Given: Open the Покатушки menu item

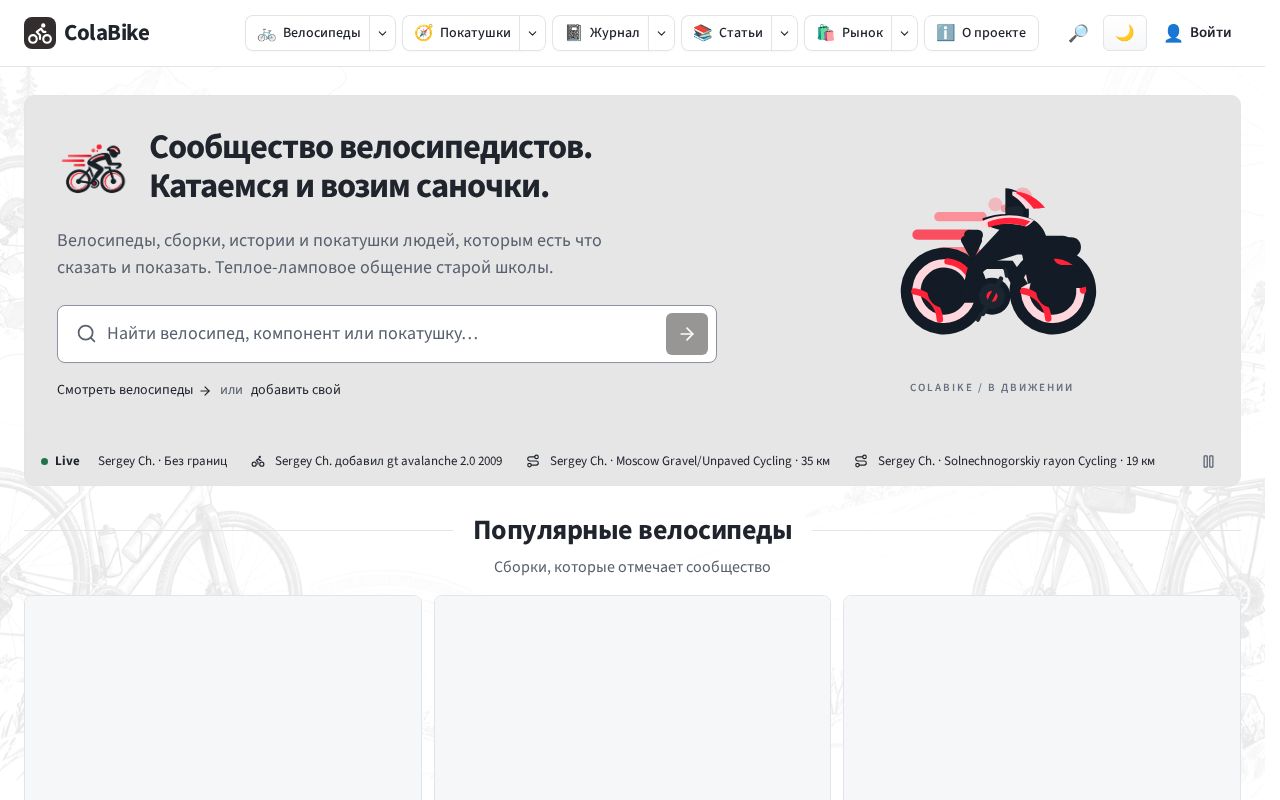Looking at the screenshot, I should pyautogui.click(x=462, y=33).
